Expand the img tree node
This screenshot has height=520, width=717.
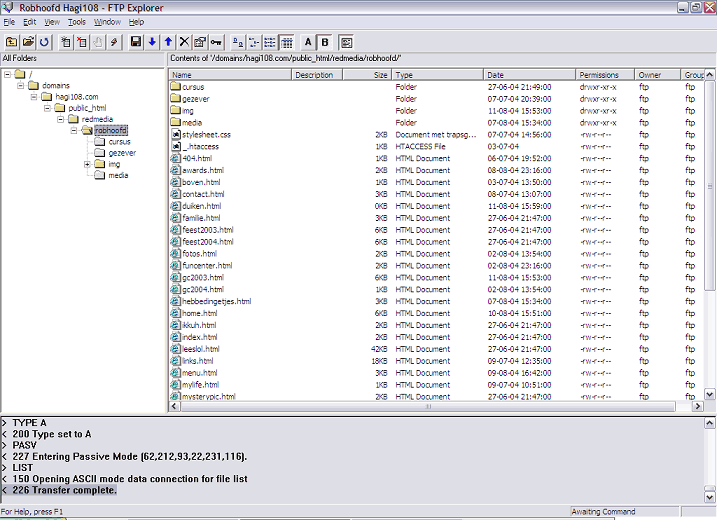point(87,164)
